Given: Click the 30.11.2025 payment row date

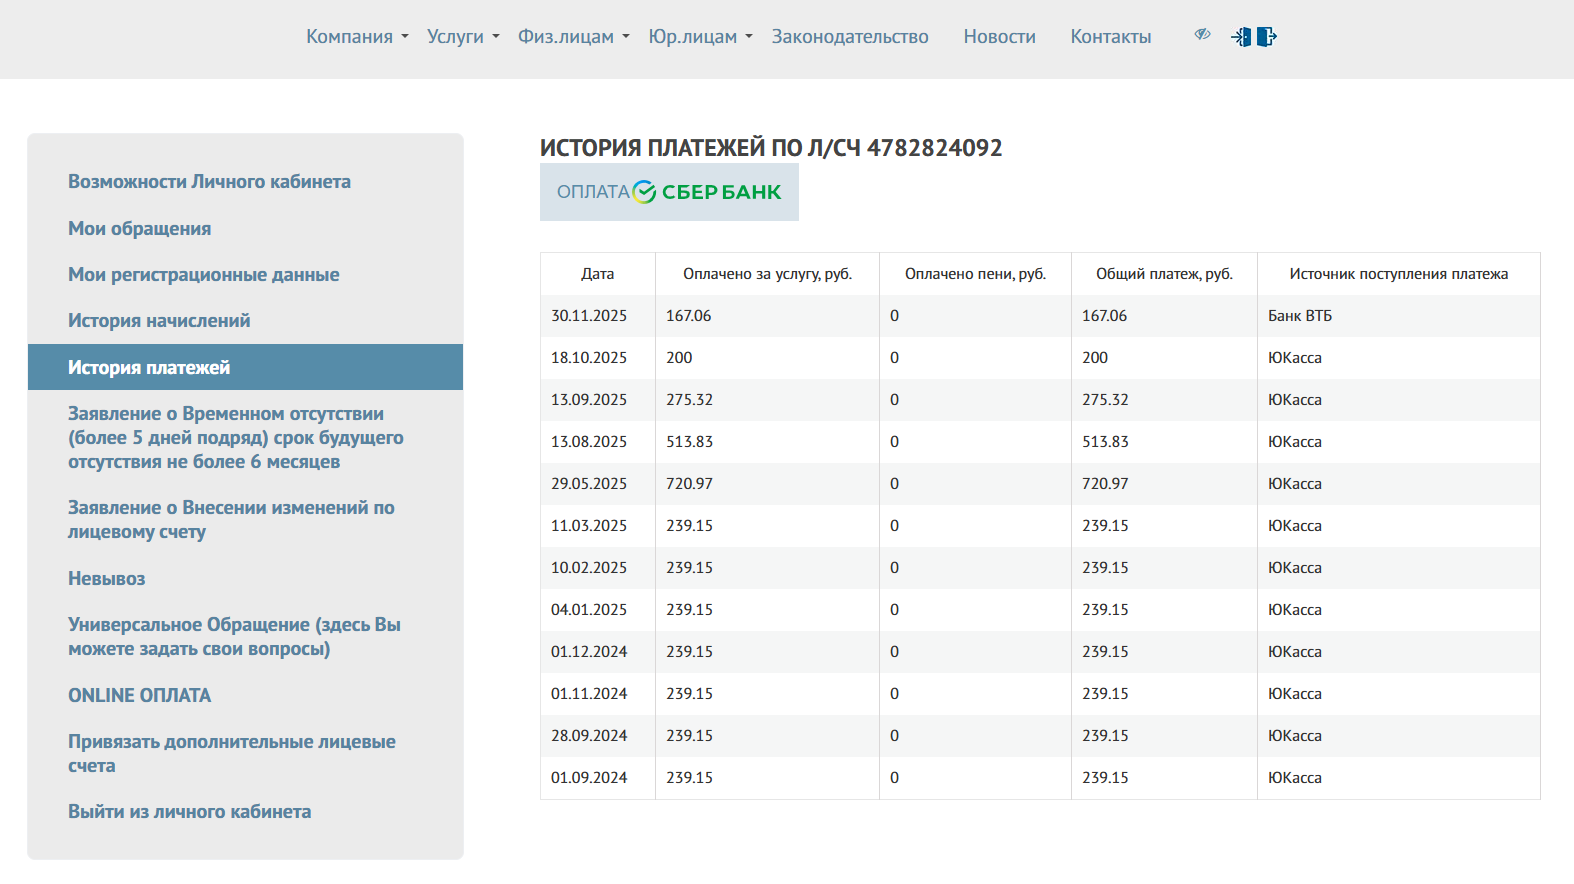Looking at the screenshot, I should click(x=589, y=316).
